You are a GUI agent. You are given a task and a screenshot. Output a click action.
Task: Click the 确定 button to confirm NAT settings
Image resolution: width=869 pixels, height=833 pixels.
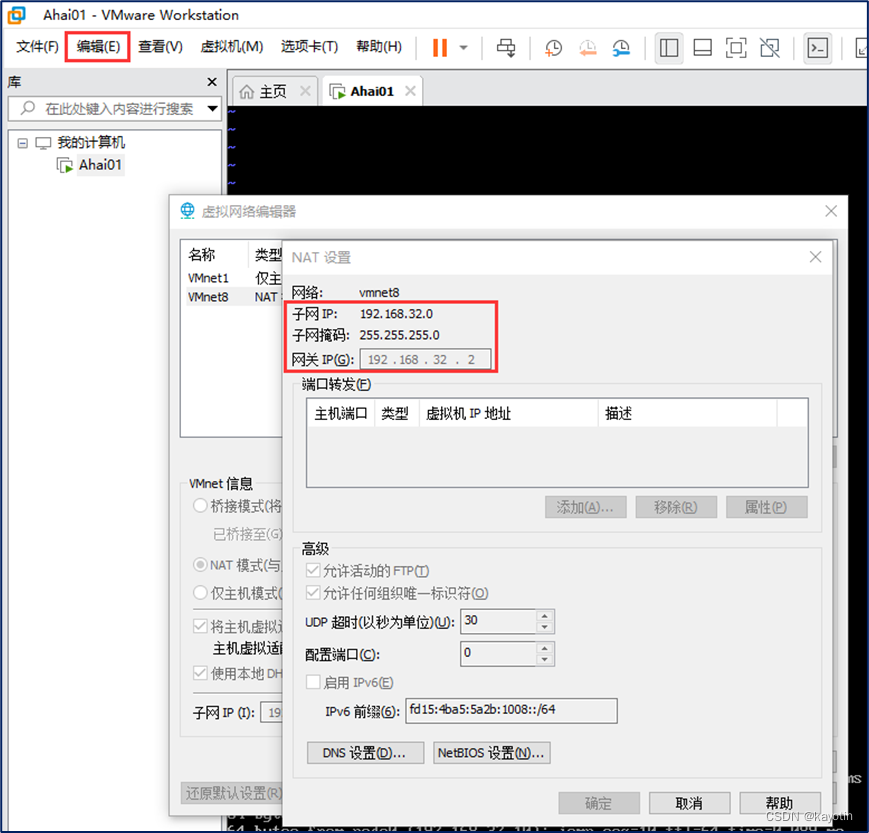(x=598, y=802)
